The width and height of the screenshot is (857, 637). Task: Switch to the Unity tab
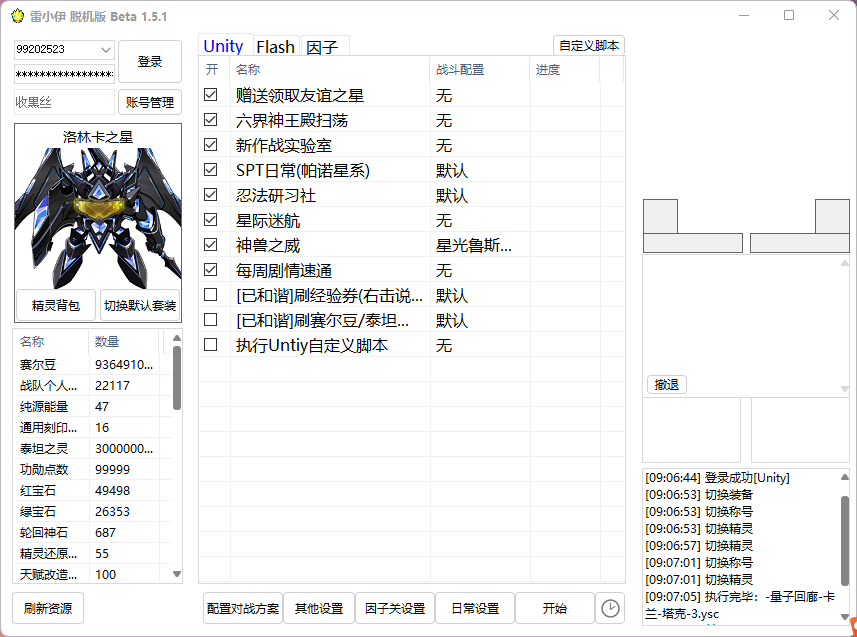(x=223, y=46)
